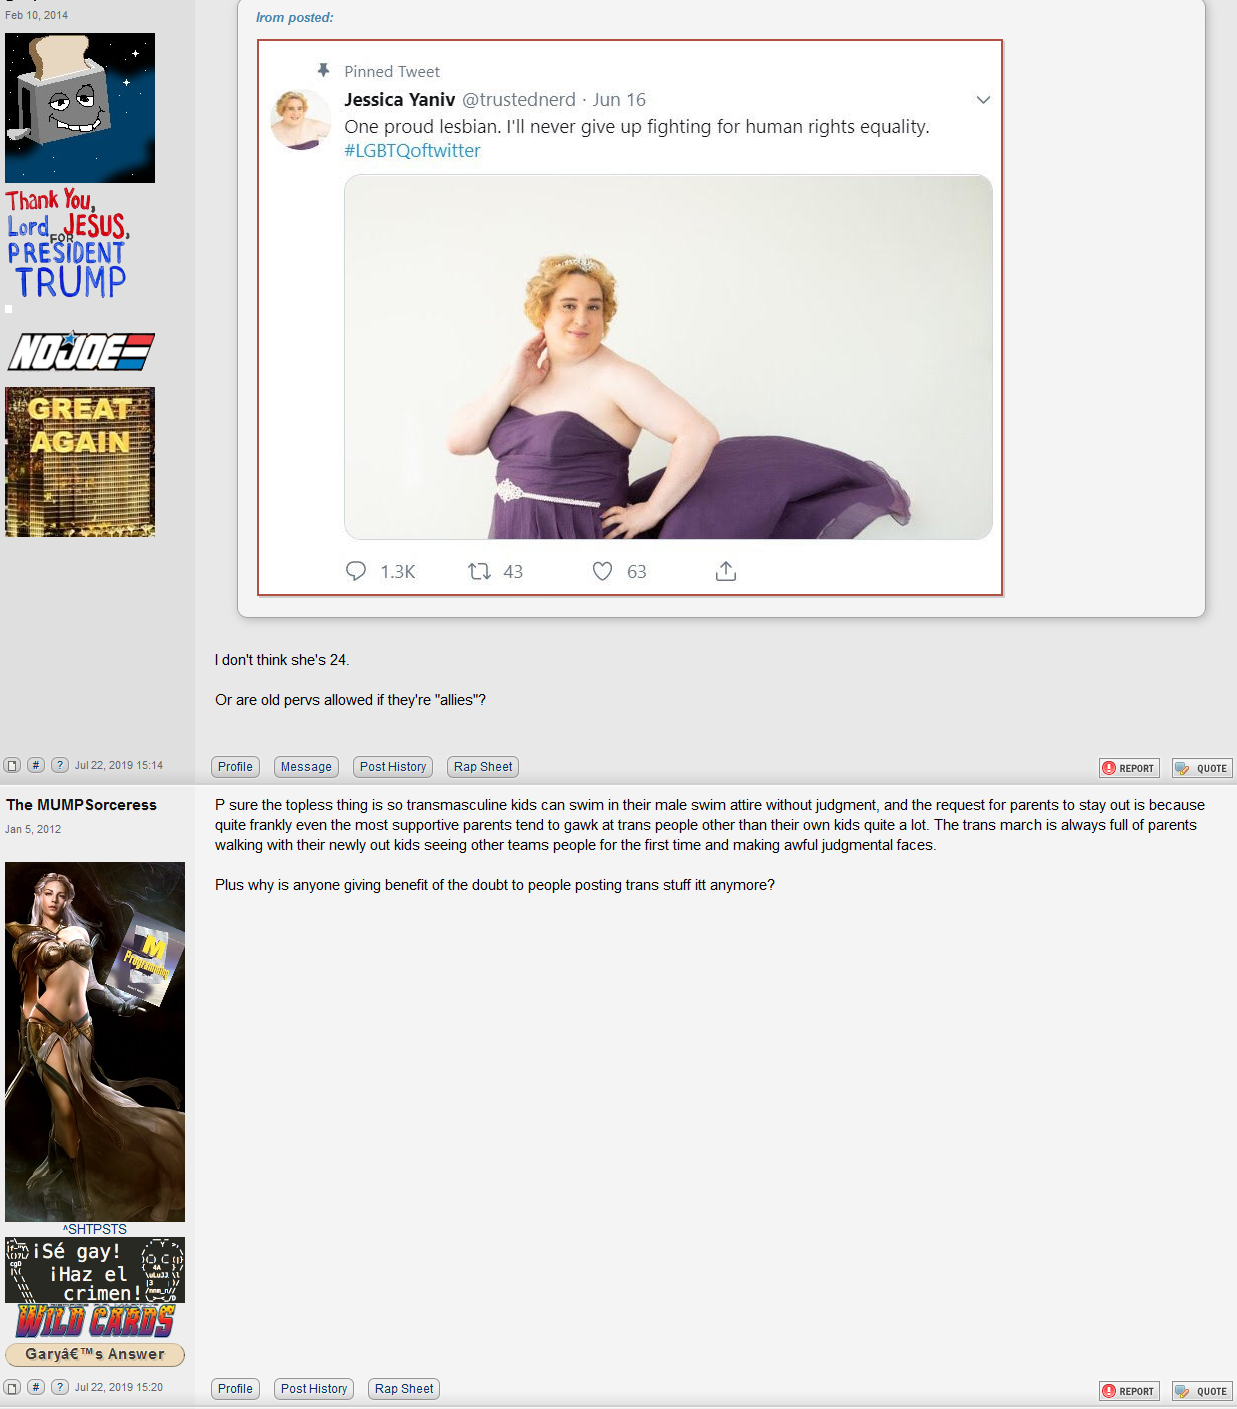Click the 'Irom posted:' quote header

pyautogui.click(x=295, y=18)
